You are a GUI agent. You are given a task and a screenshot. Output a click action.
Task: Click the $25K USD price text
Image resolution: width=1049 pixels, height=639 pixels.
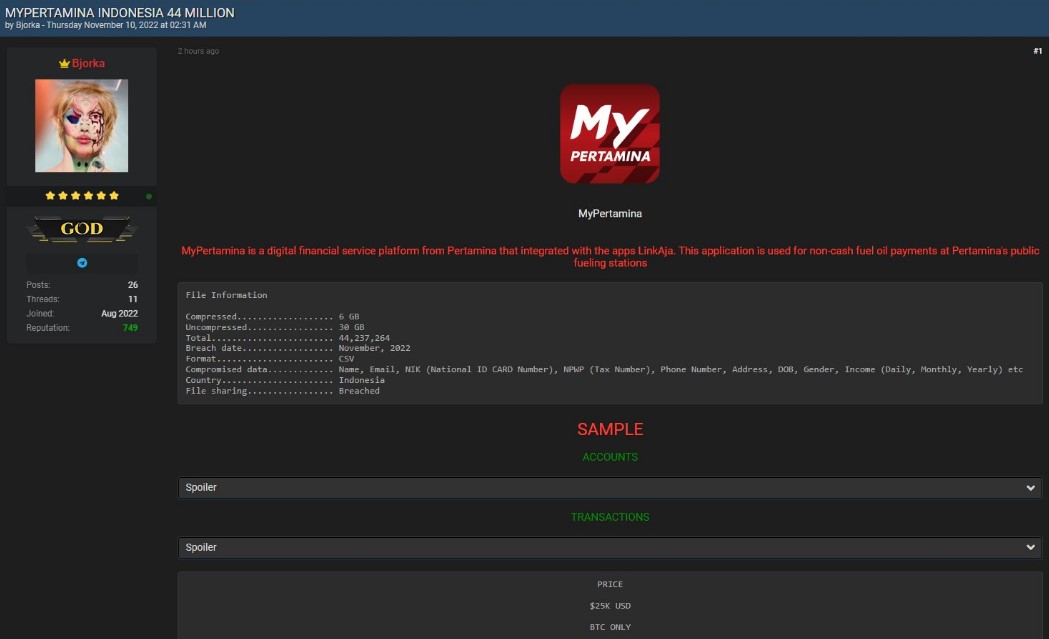pos(610,606)
